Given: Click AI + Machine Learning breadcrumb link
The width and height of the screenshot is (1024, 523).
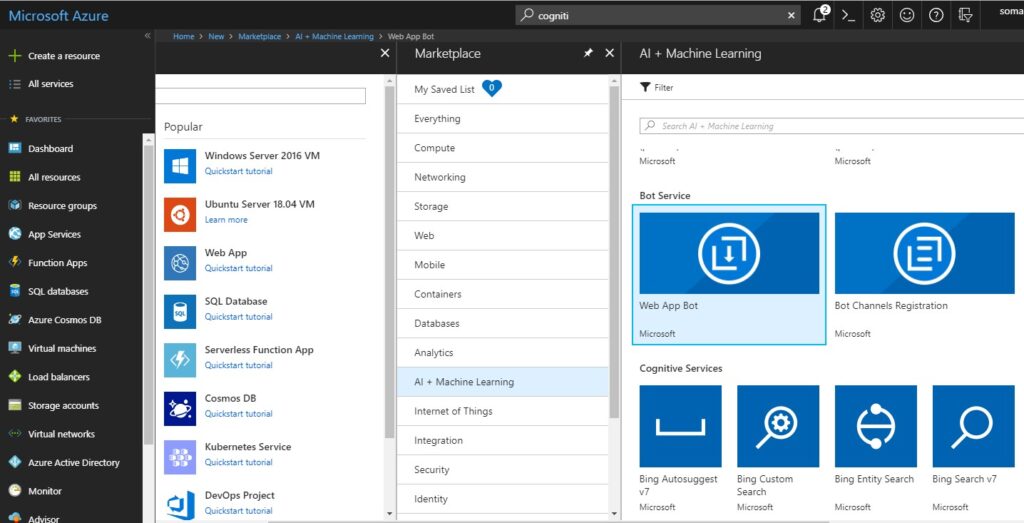Looking at the screenshot, I should (334, 37).
